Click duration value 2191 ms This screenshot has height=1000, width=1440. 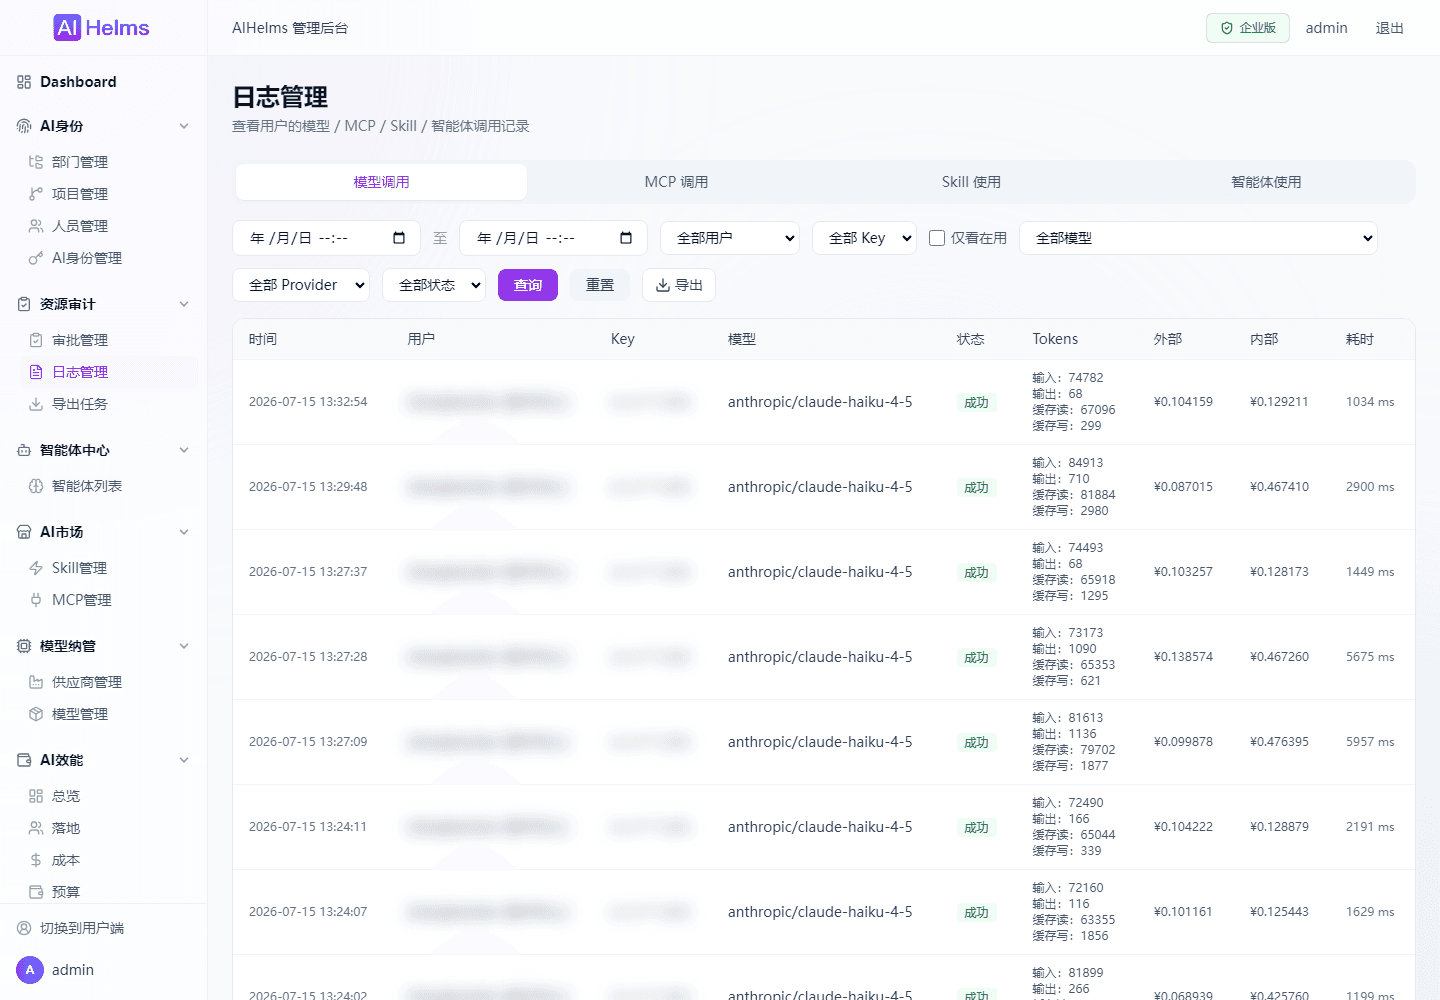click(1370, 827)
